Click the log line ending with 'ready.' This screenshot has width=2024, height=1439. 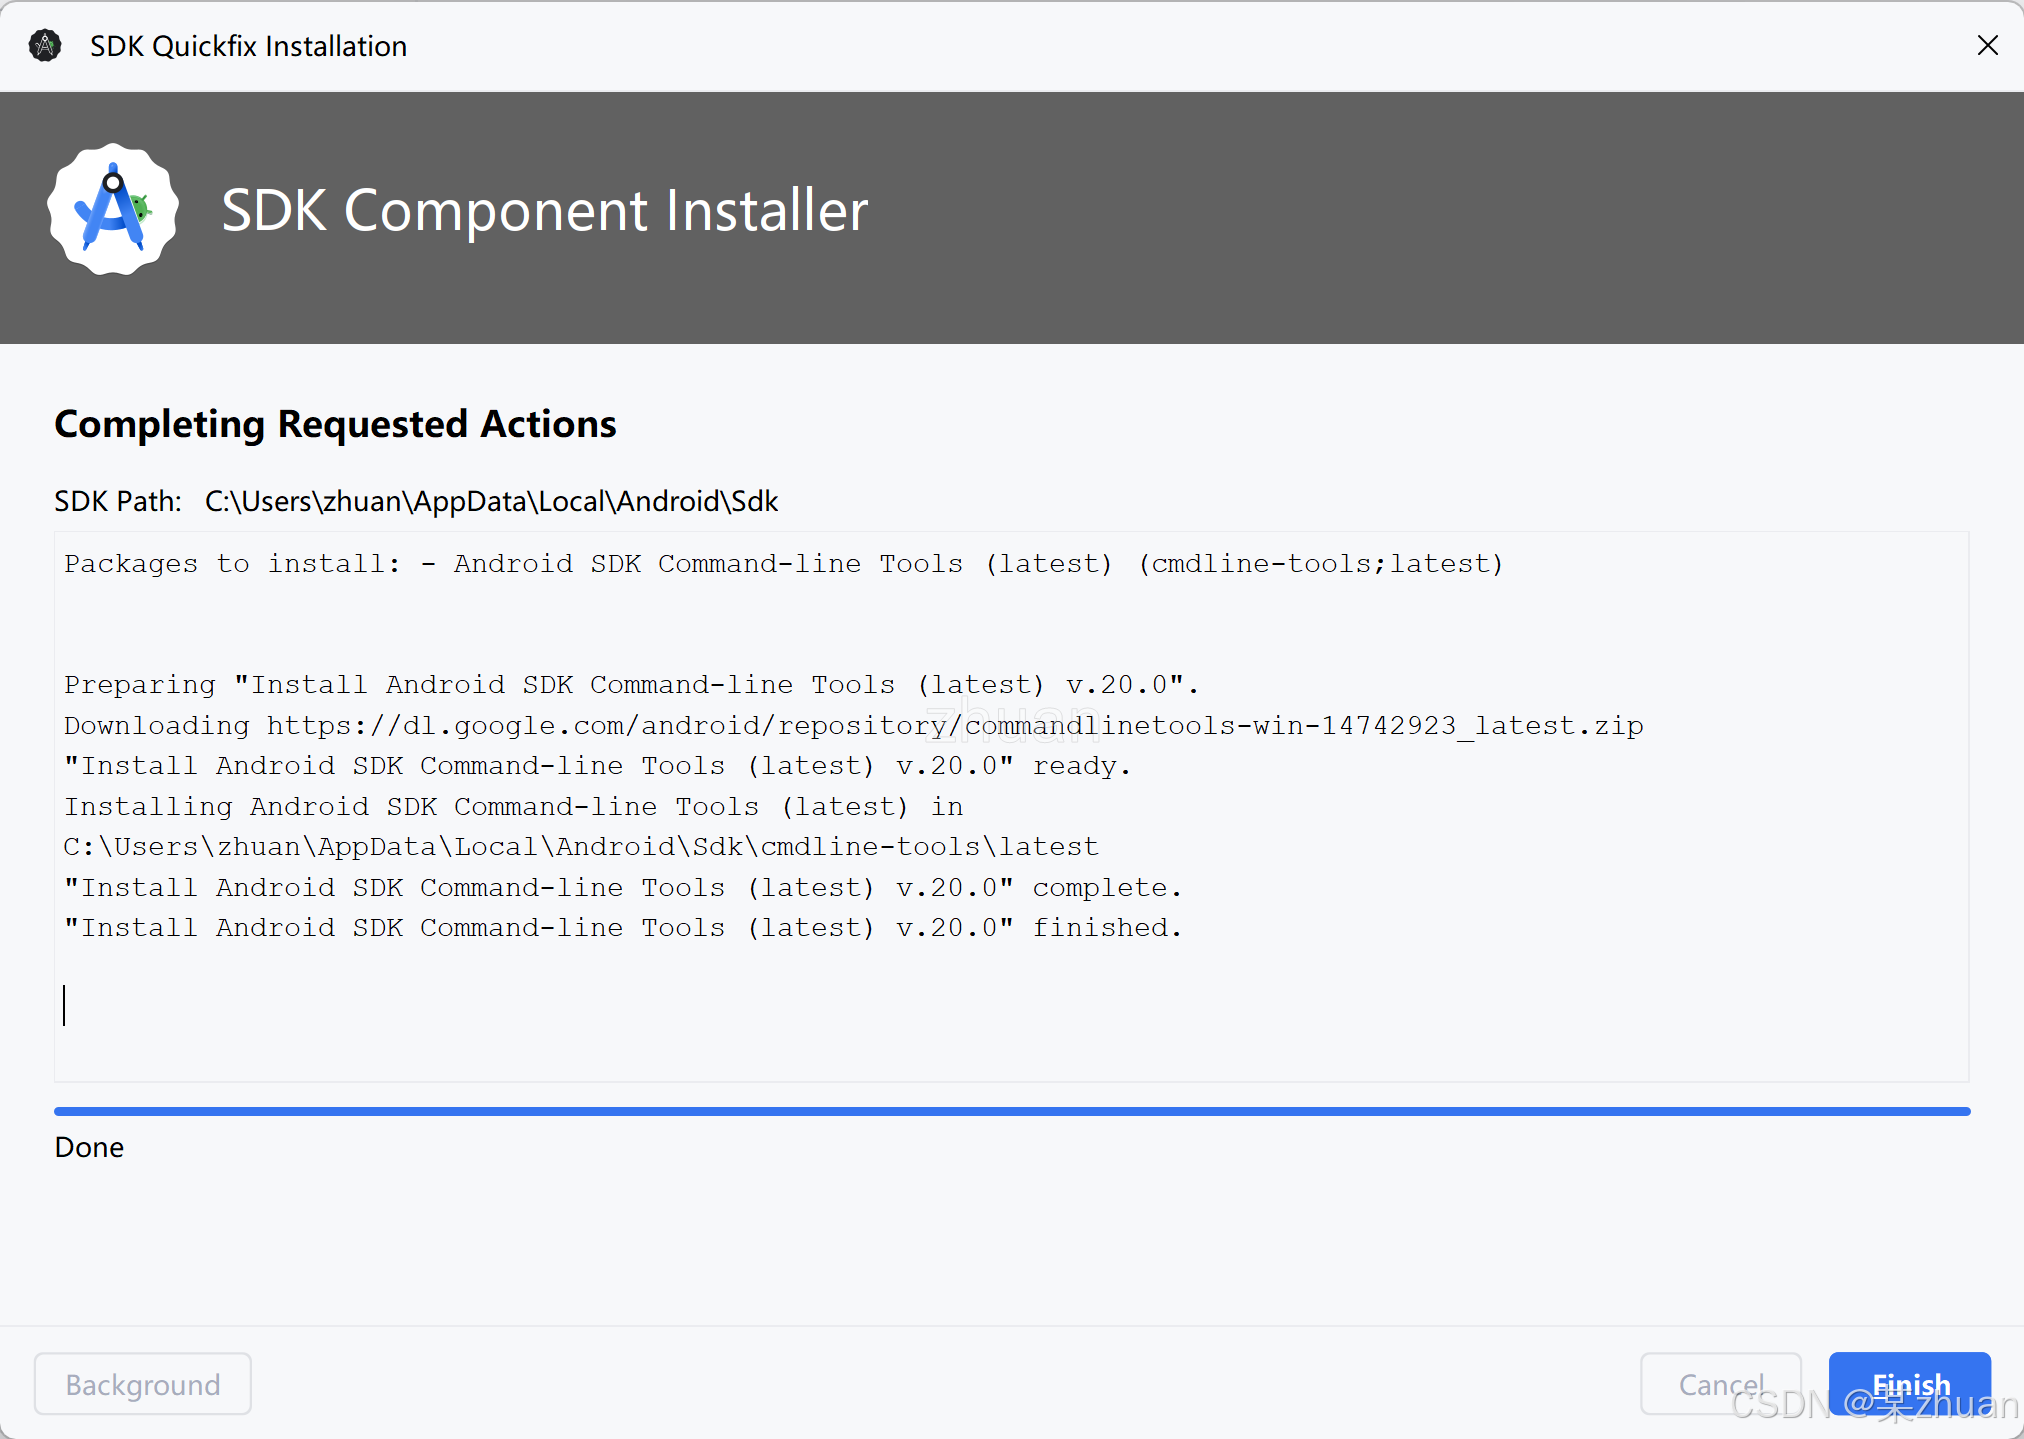pos(597,766)
